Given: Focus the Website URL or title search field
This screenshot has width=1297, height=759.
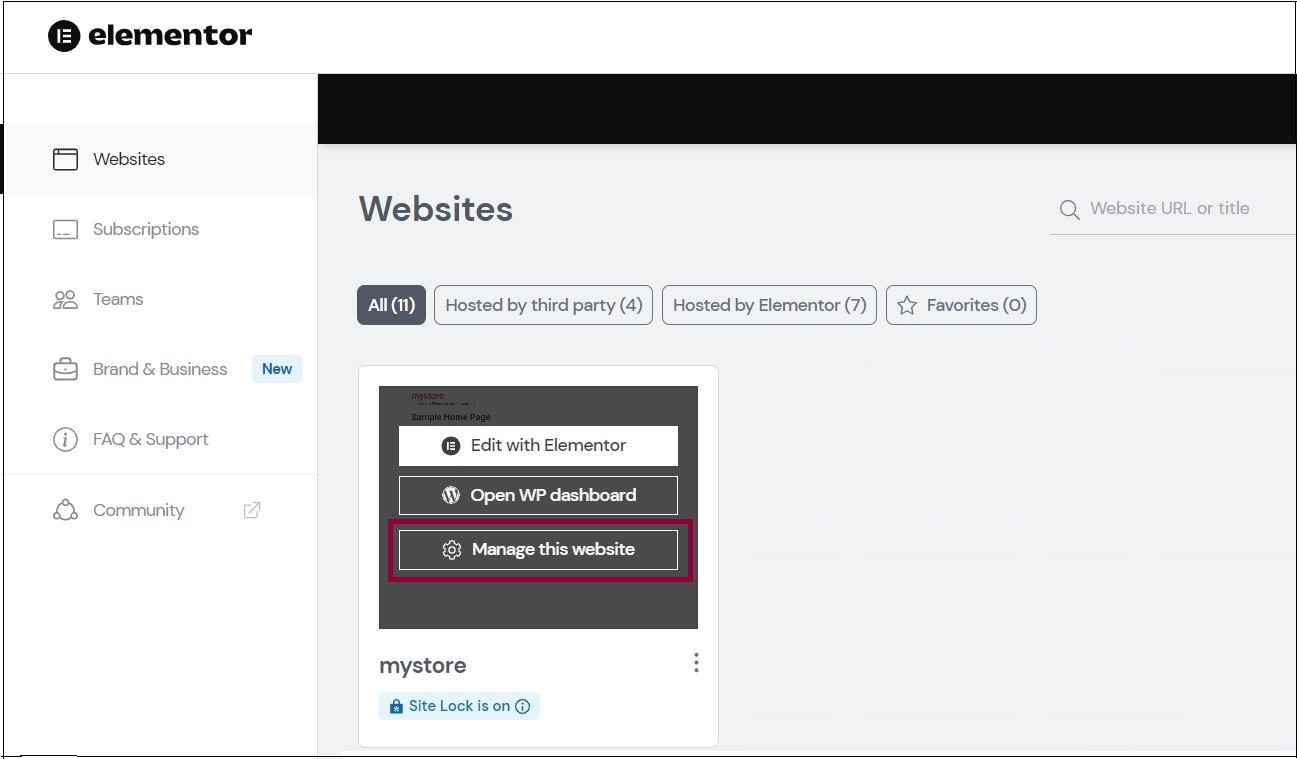Looking at the screenshot, I should coord(1172,208).
